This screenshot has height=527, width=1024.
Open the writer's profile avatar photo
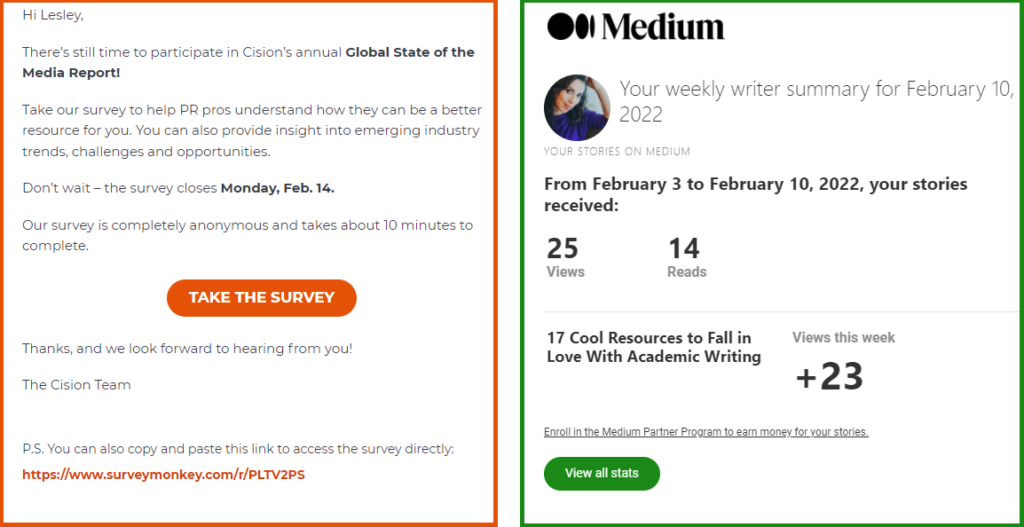[x=577, y=108]
